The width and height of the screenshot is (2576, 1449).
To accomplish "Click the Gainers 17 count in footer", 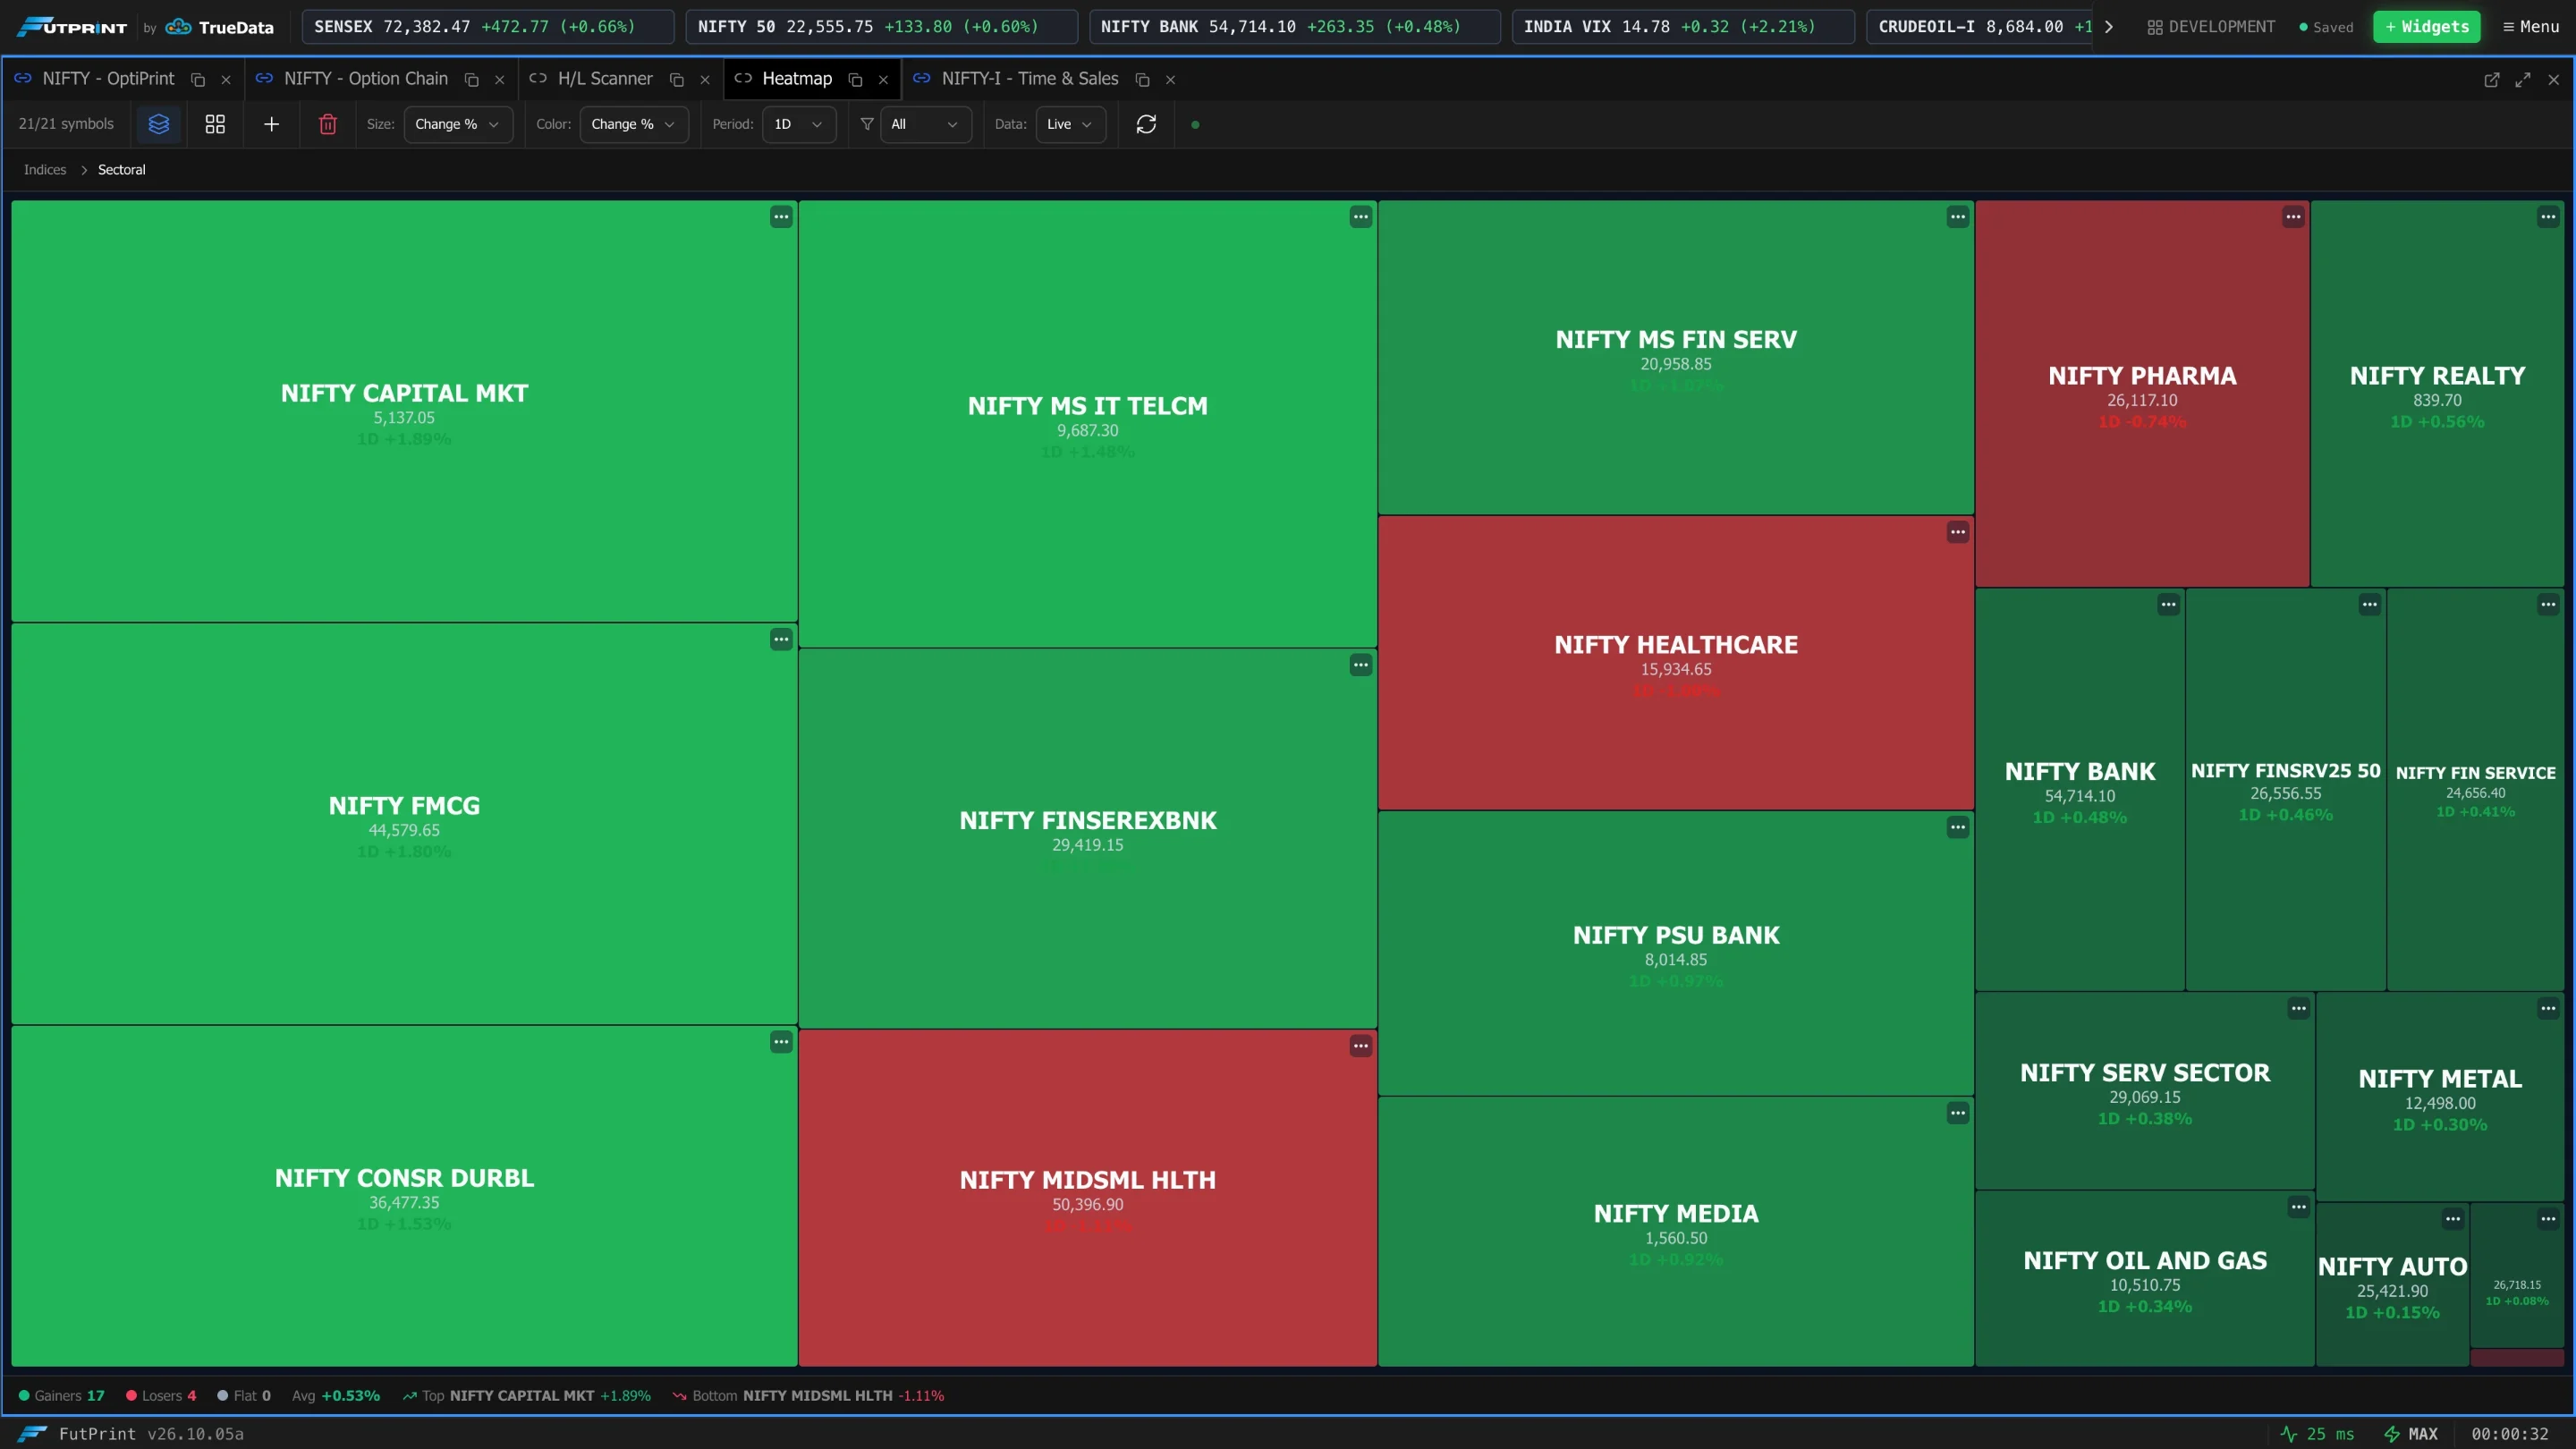I will click(x=62, y=1396).
